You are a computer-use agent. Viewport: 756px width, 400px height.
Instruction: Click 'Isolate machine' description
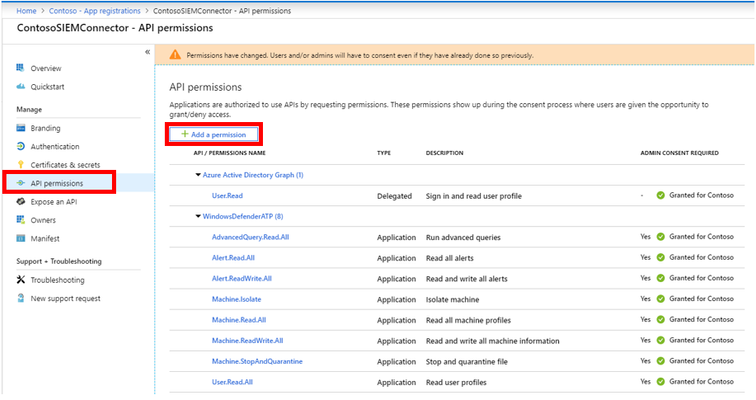tap(452, 299)
